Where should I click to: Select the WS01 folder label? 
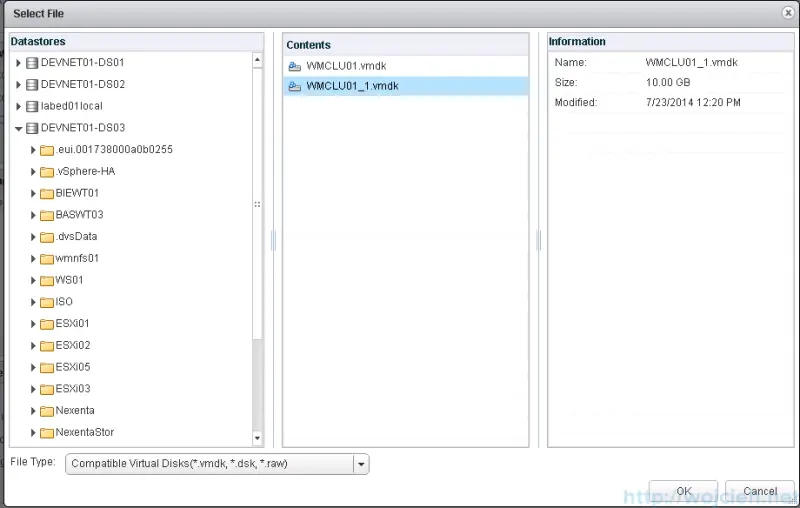pos(69,280)
